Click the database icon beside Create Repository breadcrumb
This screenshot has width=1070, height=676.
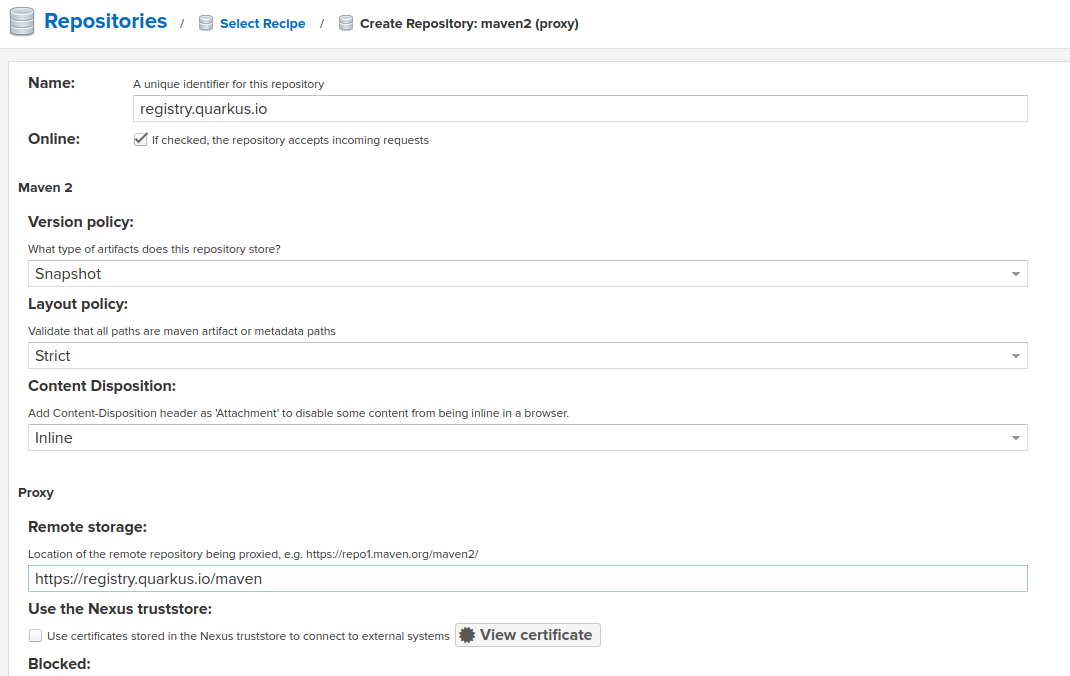pos(346,22)
